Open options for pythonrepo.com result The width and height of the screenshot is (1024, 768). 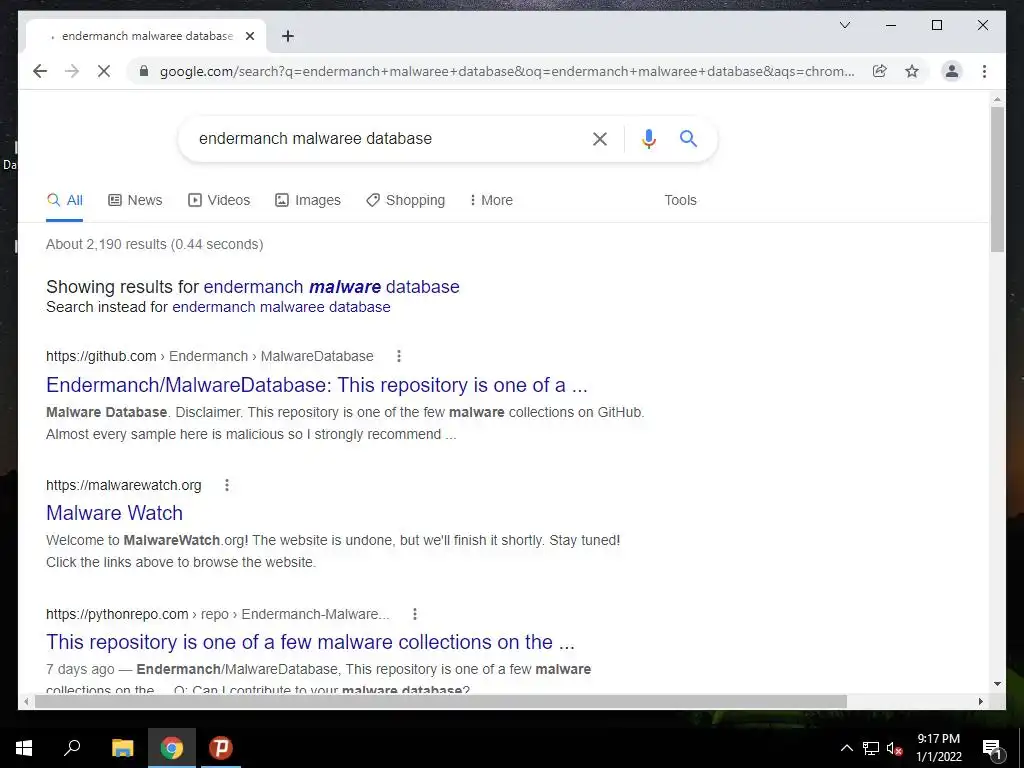tap(415, 614)
